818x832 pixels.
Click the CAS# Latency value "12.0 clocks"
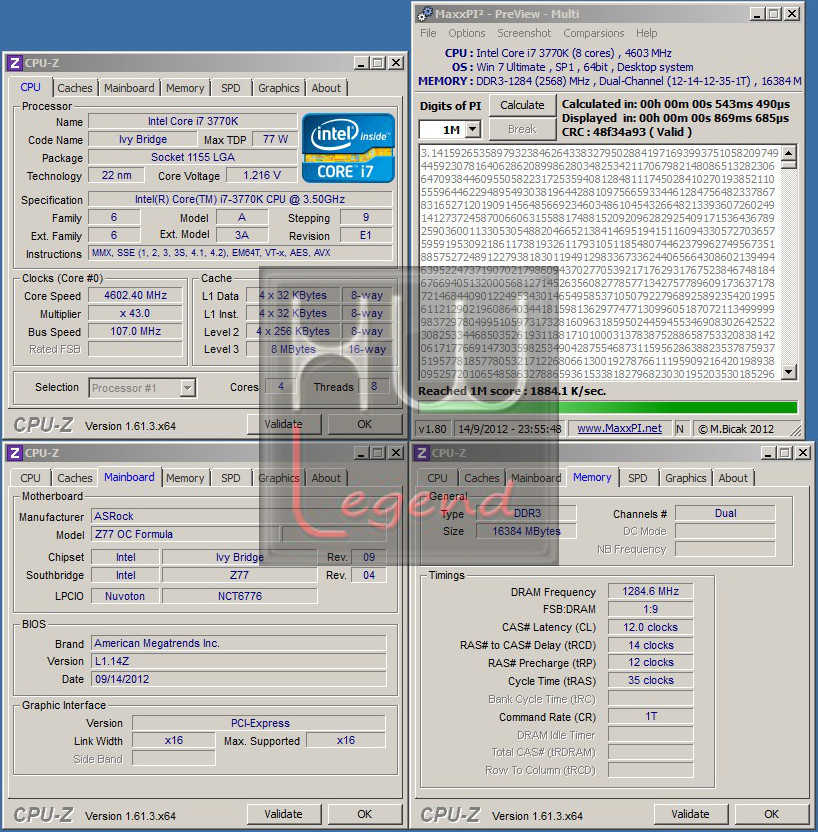point(650,627)
